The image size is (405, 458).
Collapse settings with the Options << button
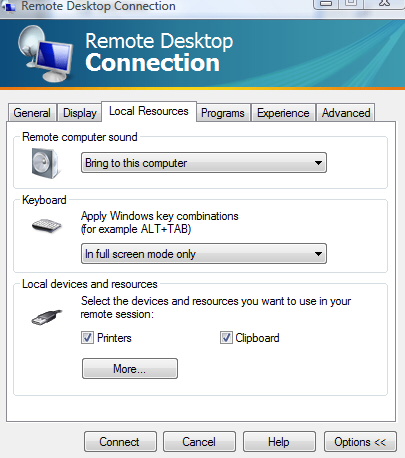(x=360, y=442)
